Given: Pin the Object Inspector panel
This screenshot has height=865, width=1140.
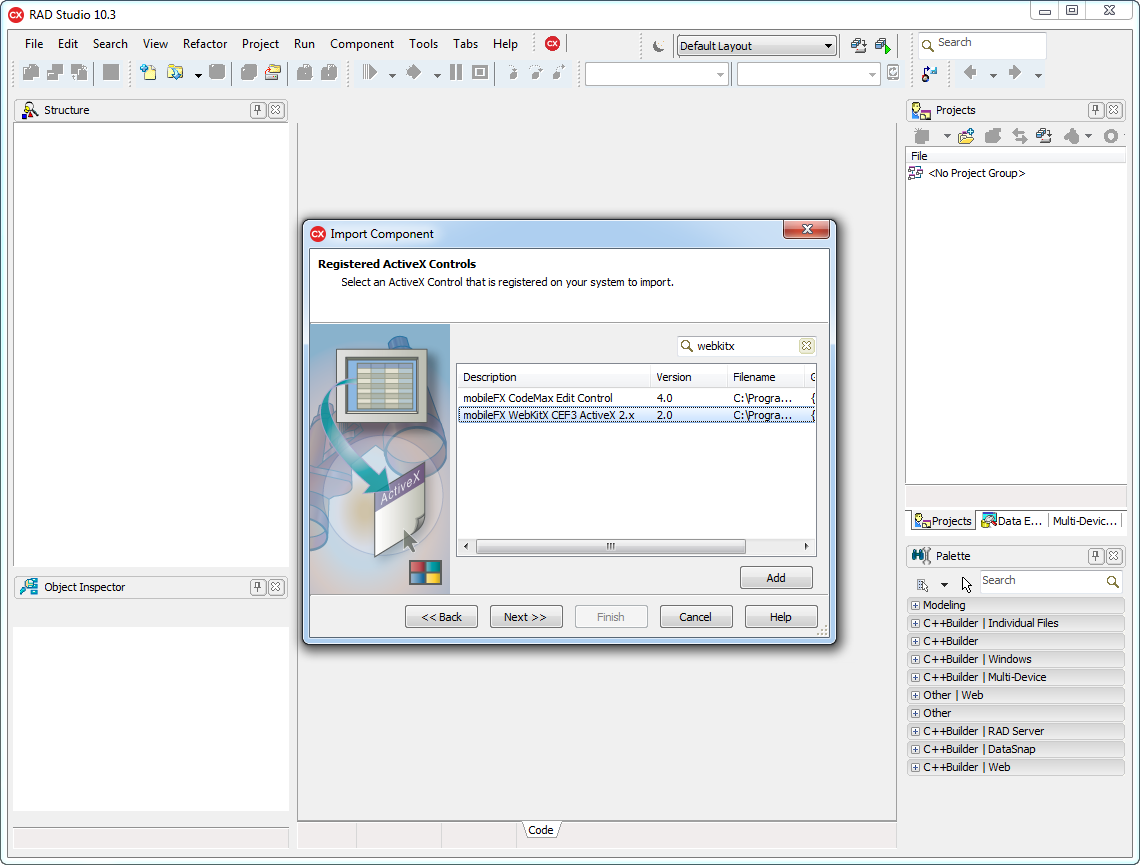Looking at the screenshot, I should click(x=257, y=587).
